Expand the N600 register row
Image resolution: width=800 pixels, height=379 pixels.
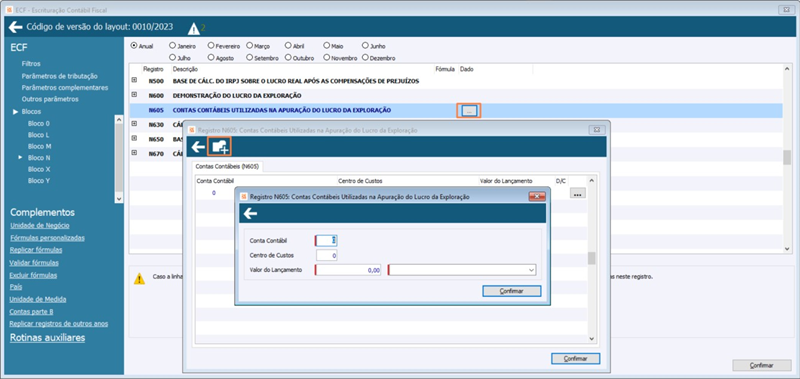[135, 94]
